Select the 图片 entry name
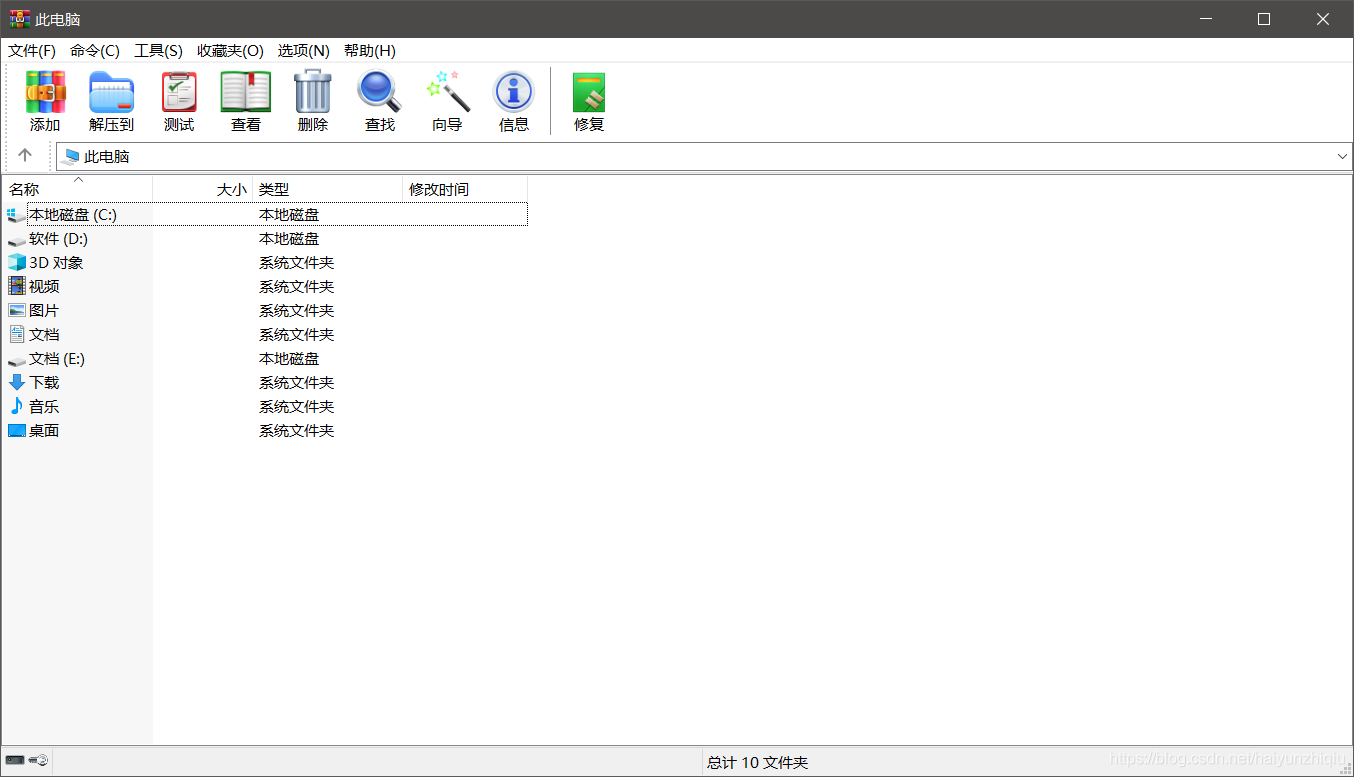The image size is (1354, 777). click(44, 311)
